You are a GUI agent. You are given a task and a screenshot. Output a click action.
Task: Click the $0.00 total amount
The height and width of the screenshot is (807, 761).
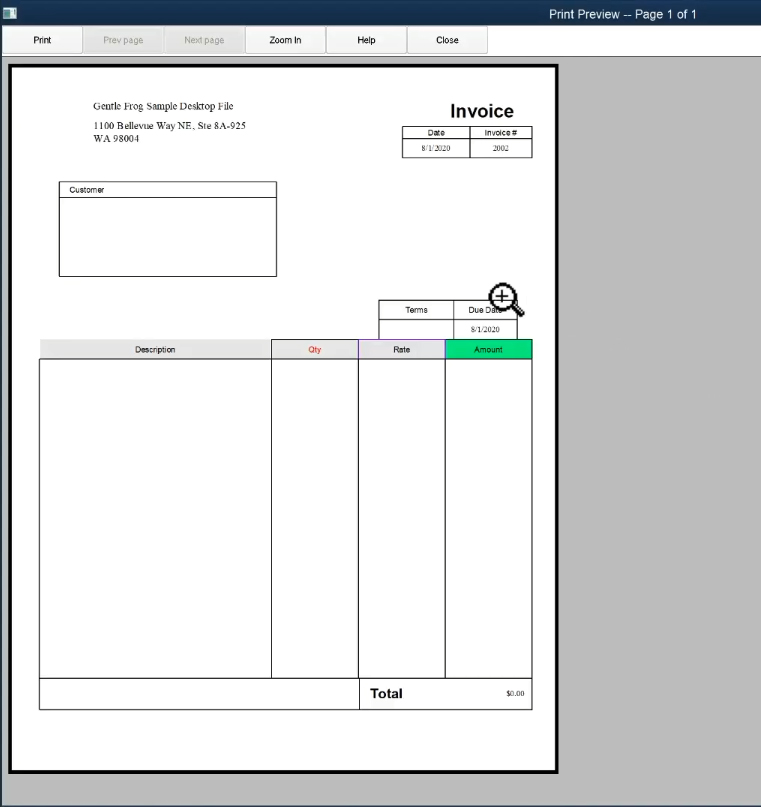[515, 694]
